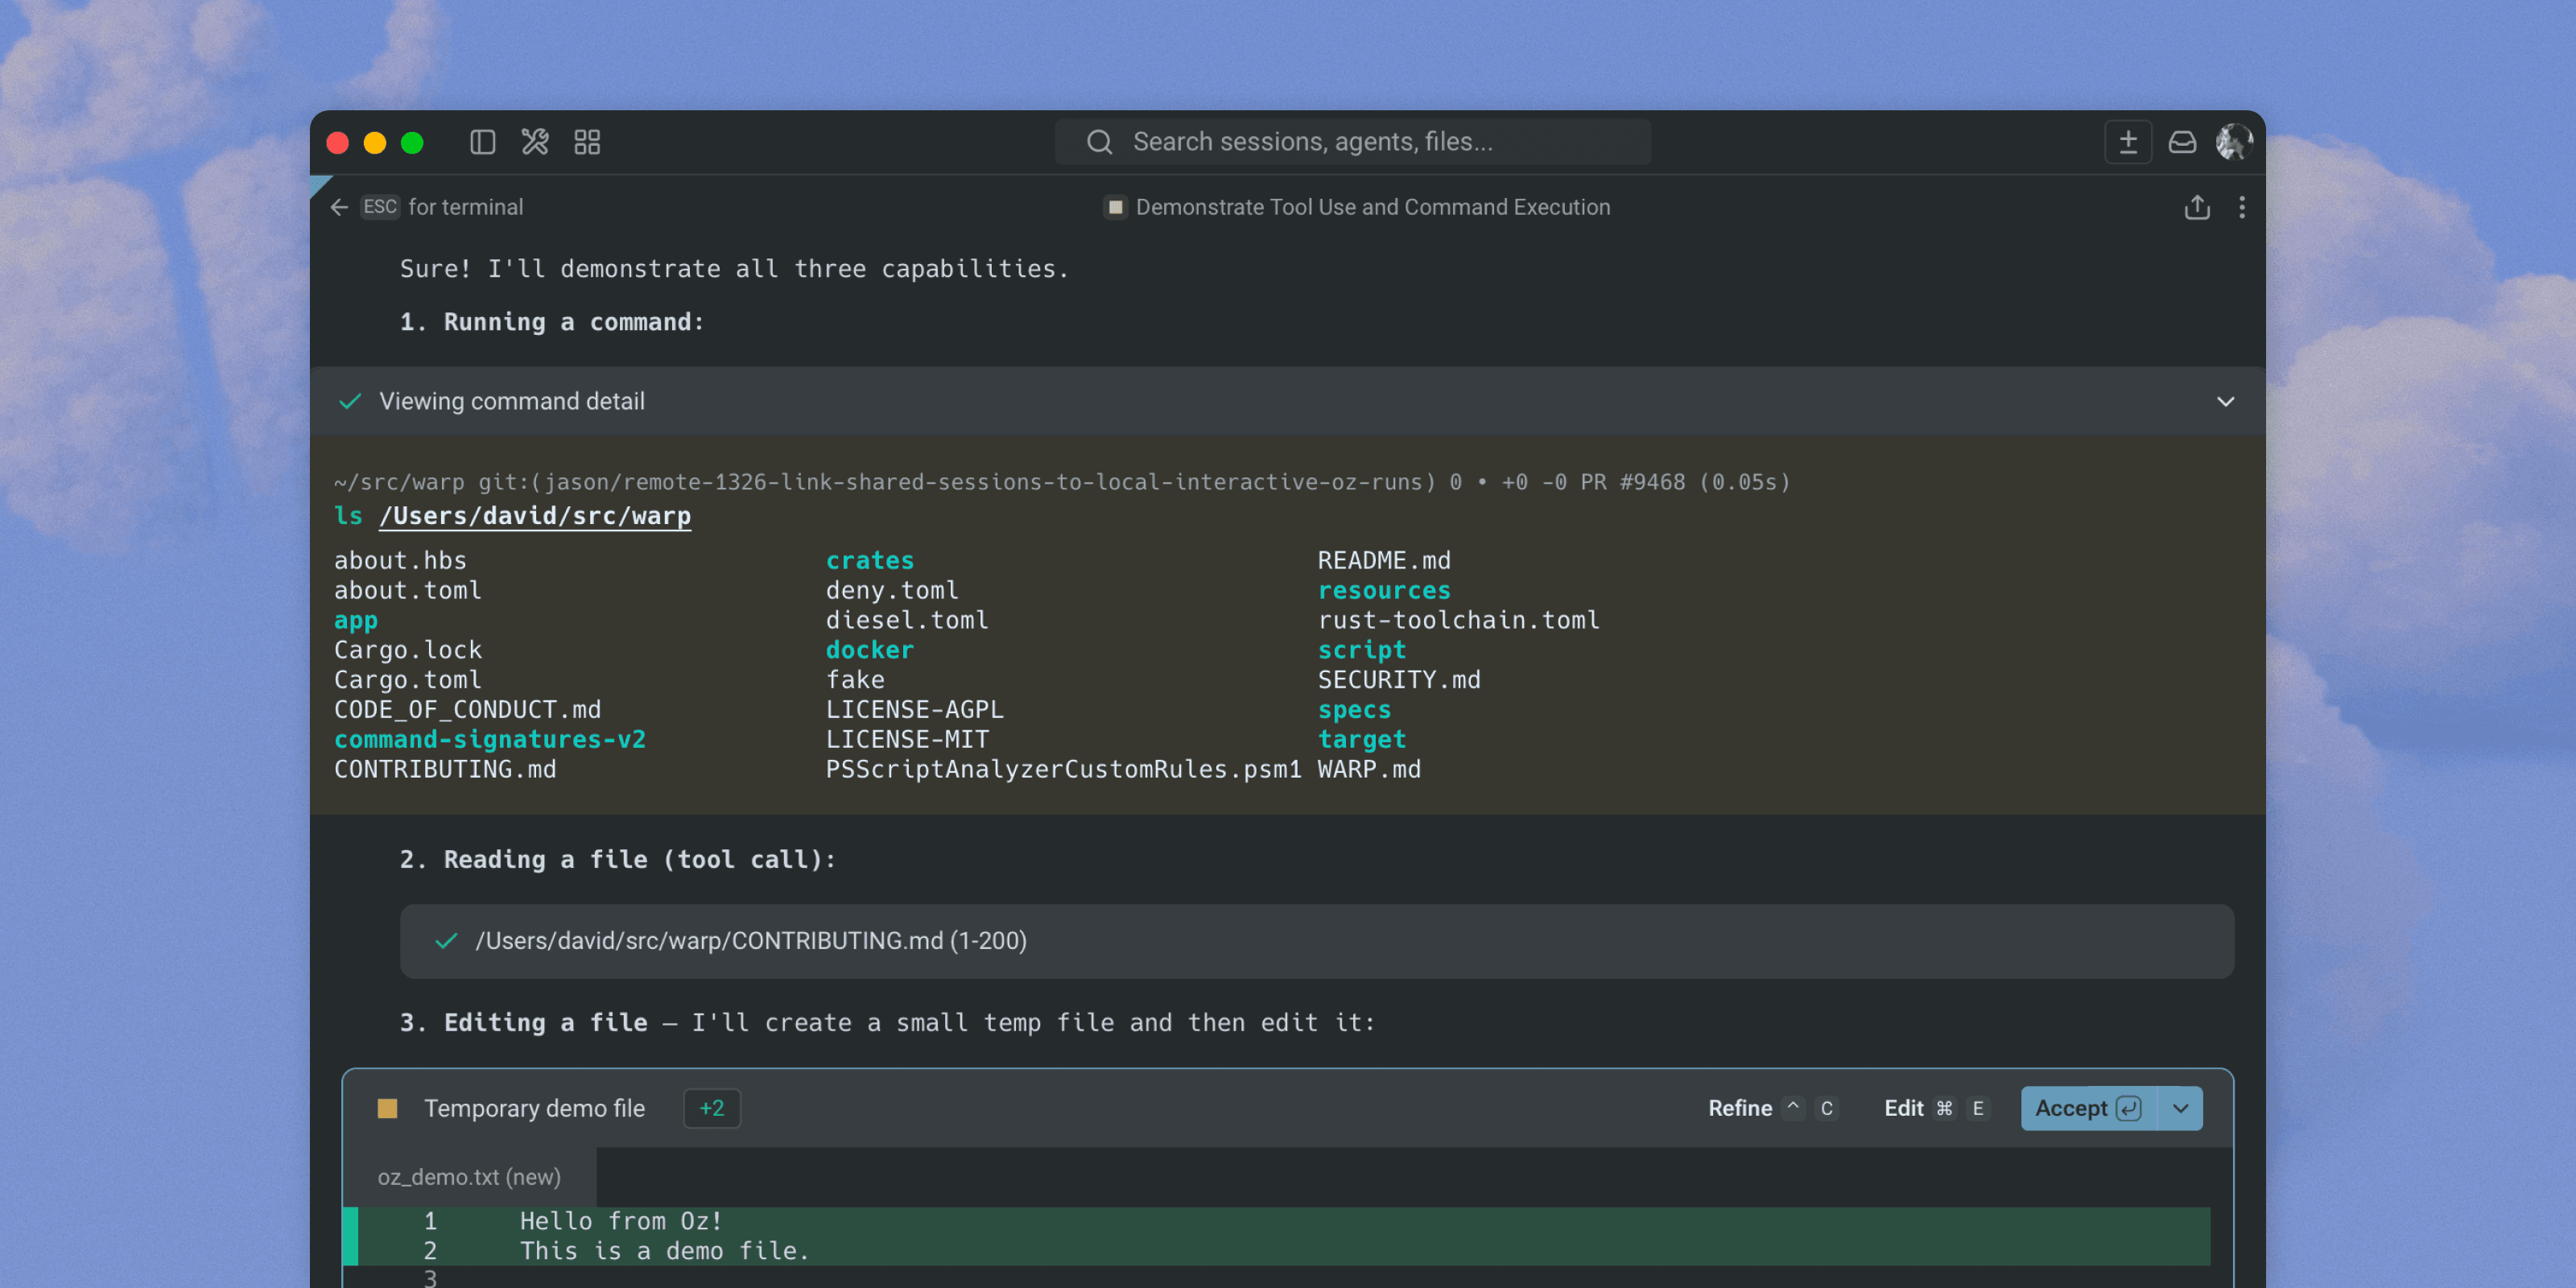Click the profile avatar
Image resolution: width=2576 pixels, height=1288 pixels.
click(2234, 142)
